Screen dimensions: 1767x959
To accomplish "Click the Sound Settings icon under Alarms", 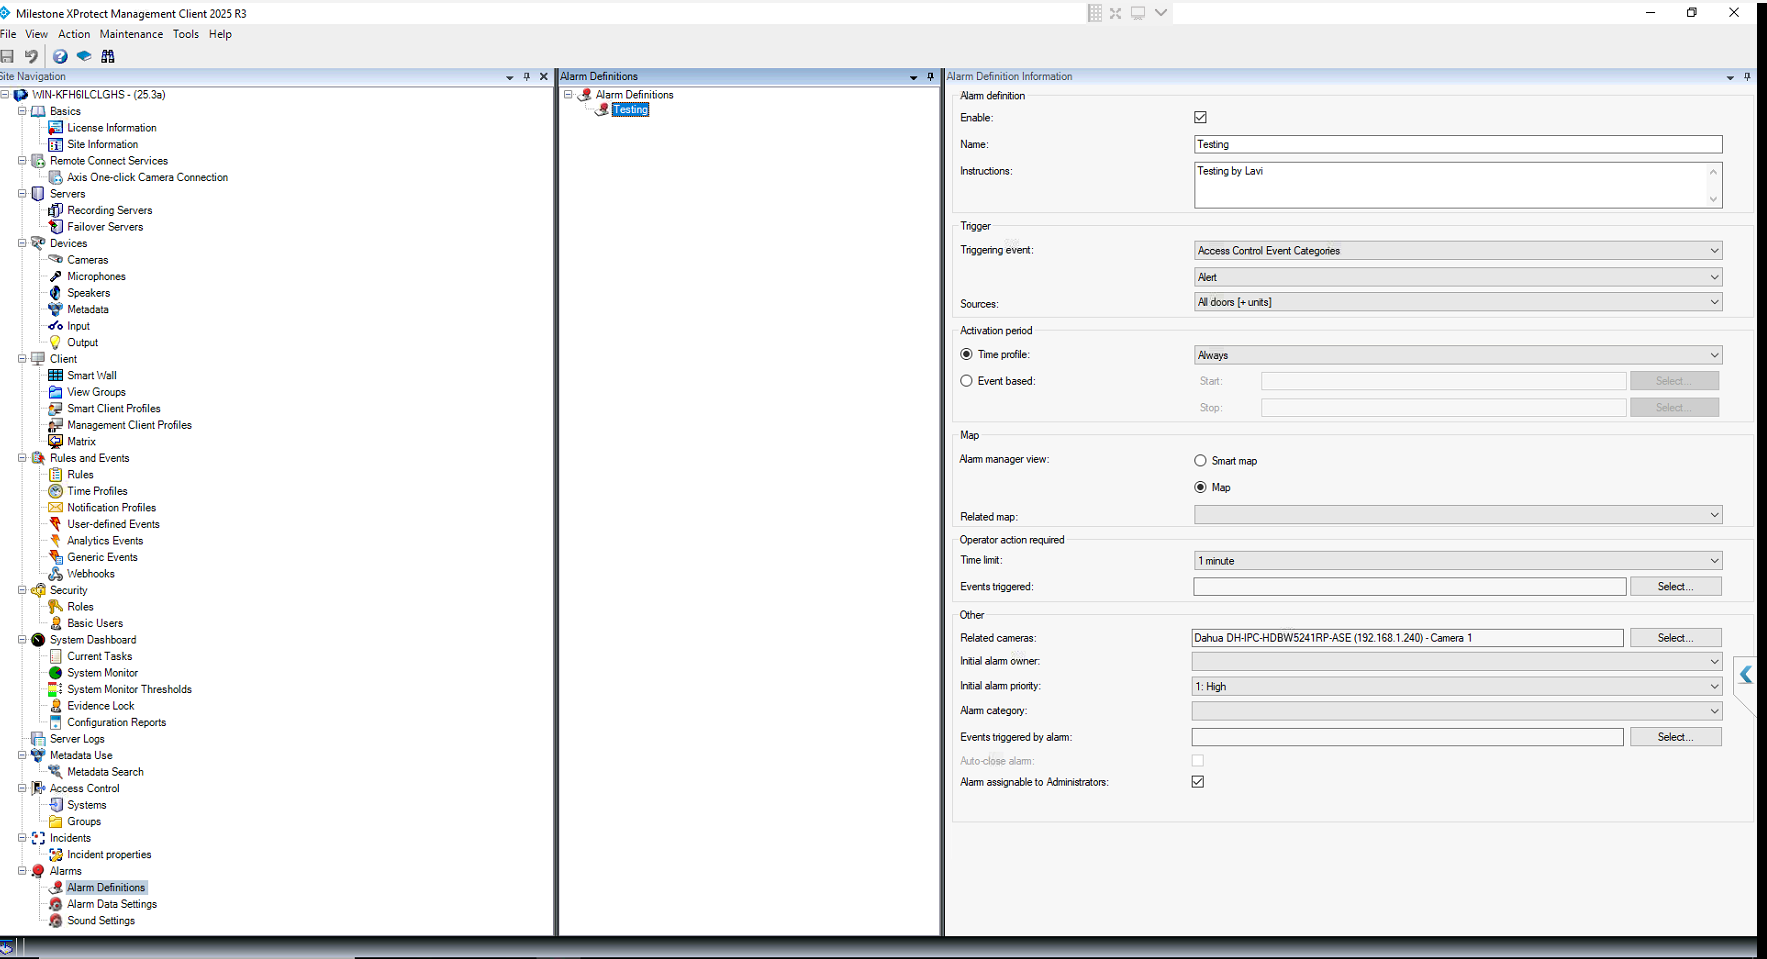I will coord(56,921).
